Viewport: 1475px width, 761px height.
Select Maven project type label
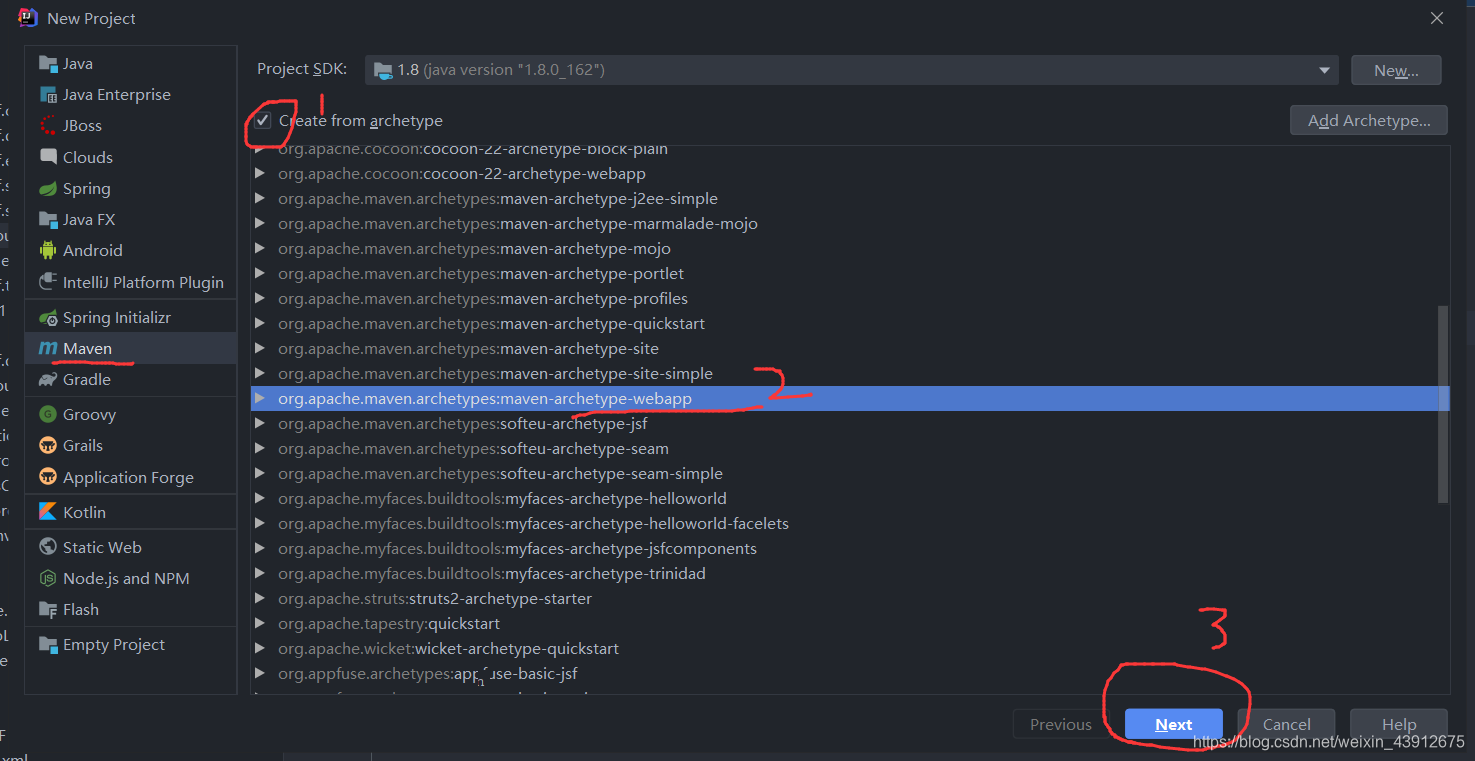[87, 348]
